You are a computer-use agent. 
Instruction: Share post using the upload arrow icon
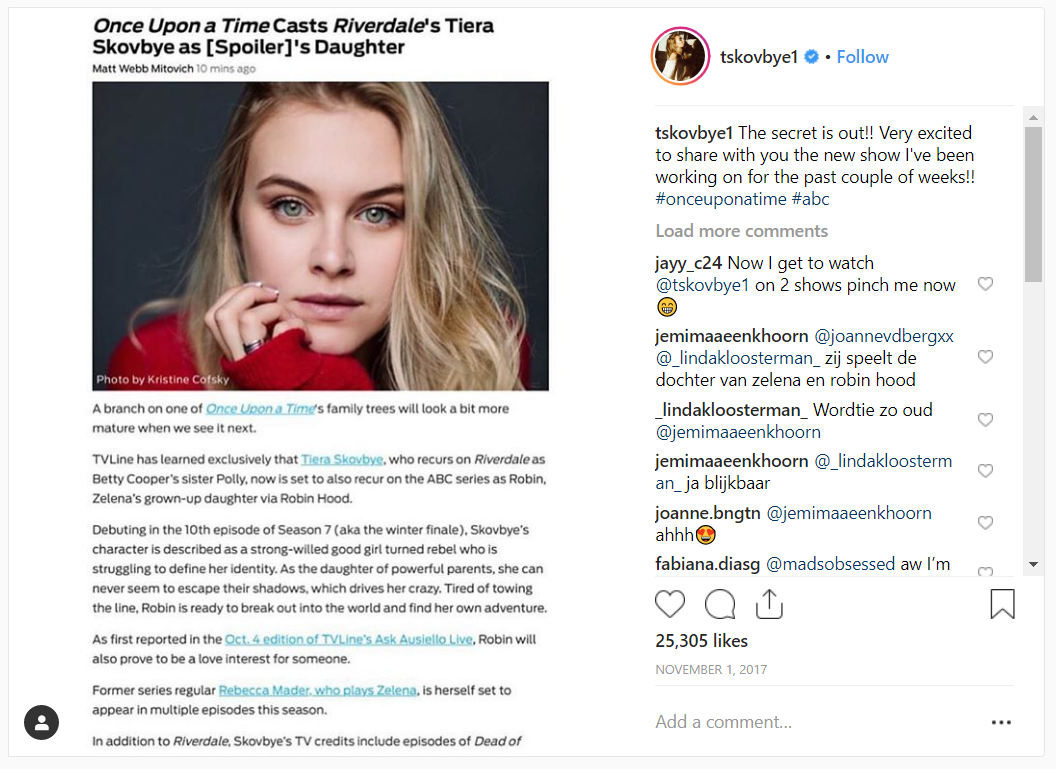pyautogui.click(x=769, y=603)
